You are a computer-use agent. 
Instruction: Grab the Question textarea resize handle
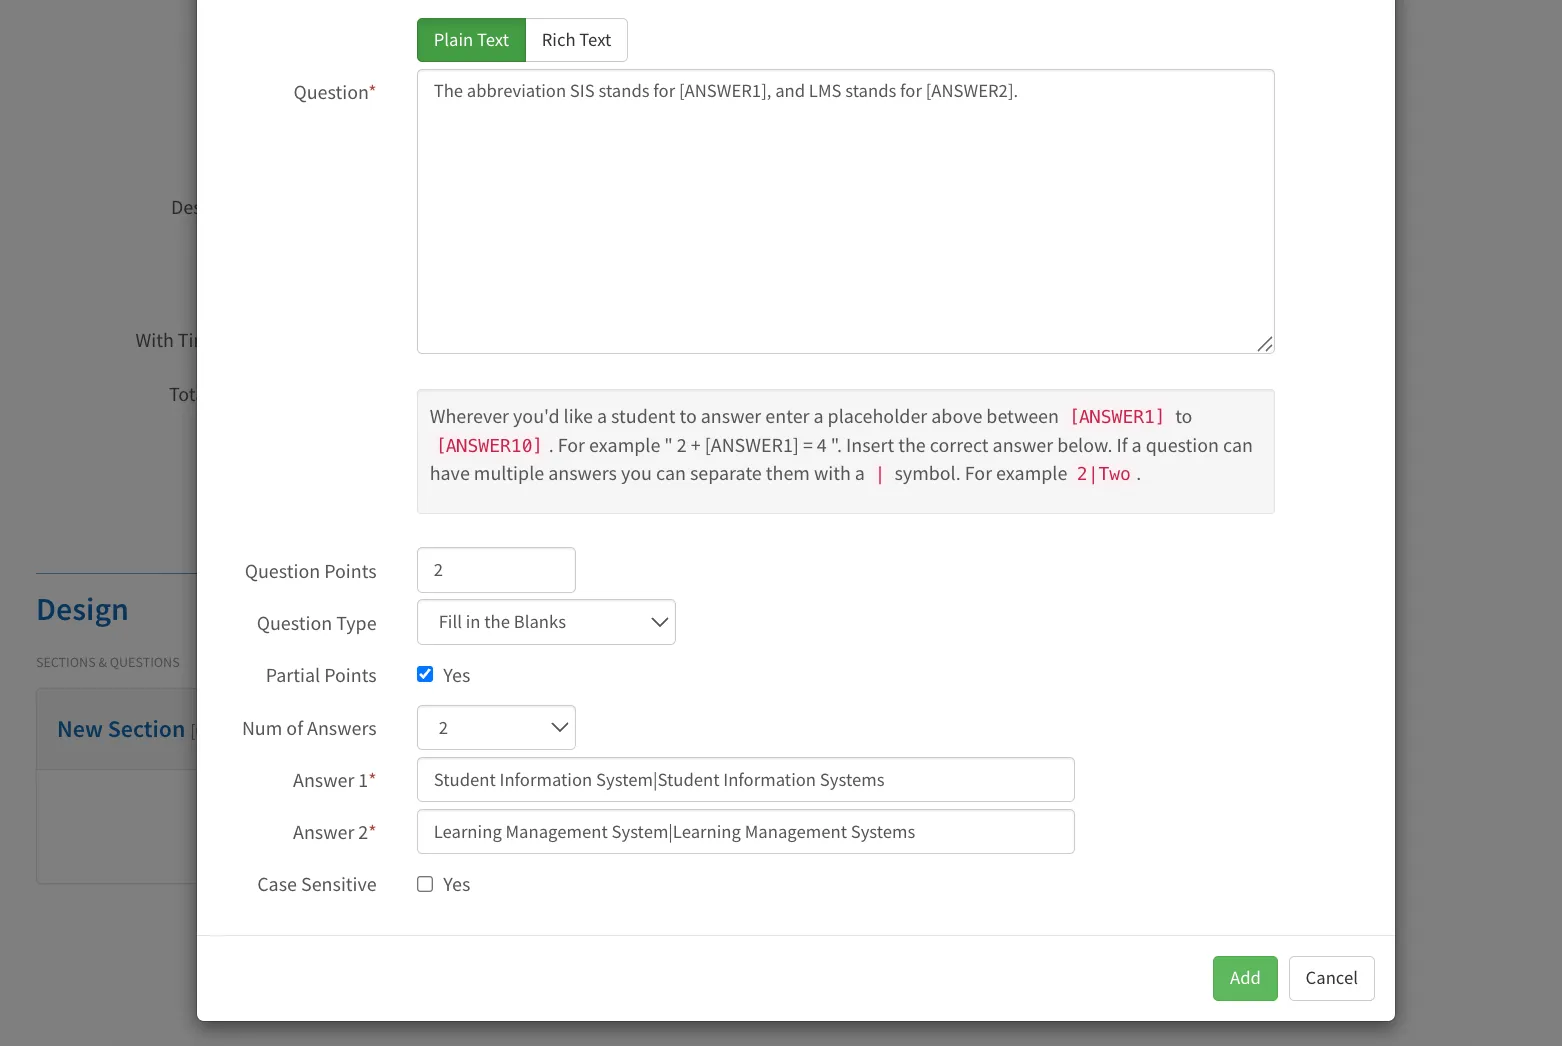pyautogui.click(x=1265, y=344)
